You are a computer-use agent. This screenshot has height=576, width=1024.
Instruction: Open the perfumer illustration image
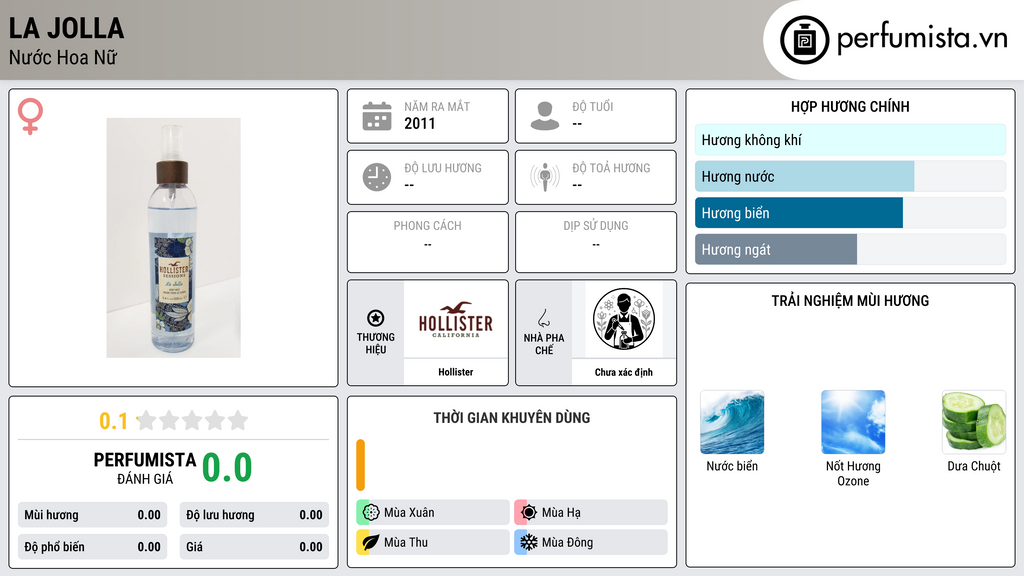624,320
